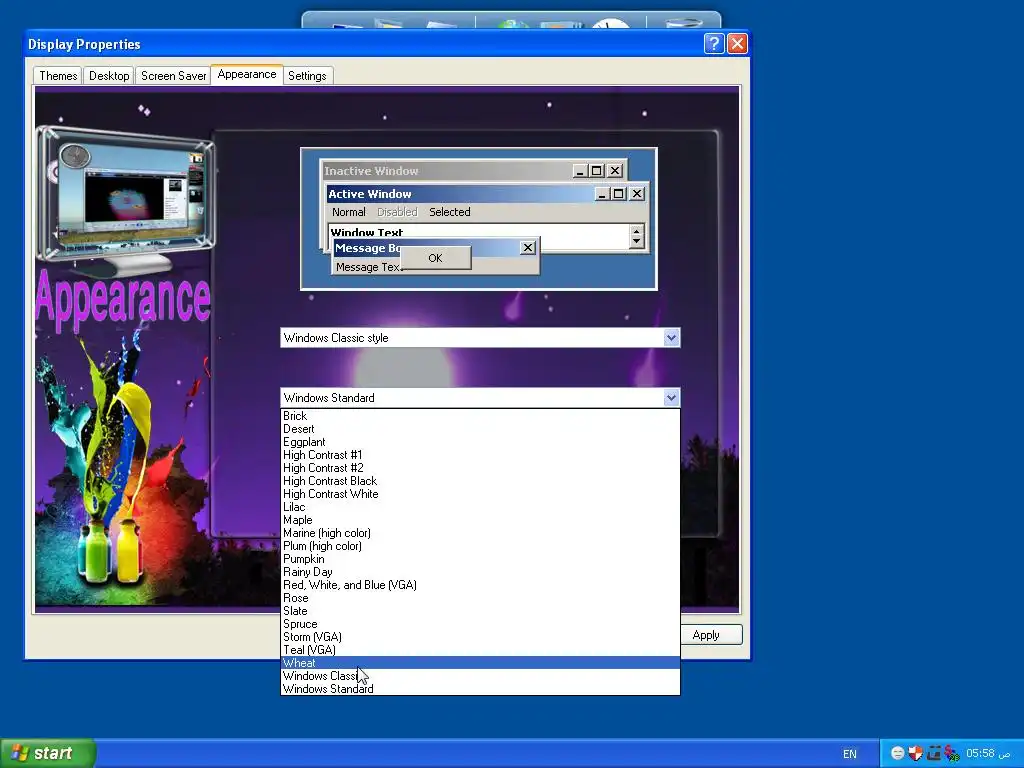Click the preview scrollbar up arrow
1024x768 pixels.
[x=637, y=231]
